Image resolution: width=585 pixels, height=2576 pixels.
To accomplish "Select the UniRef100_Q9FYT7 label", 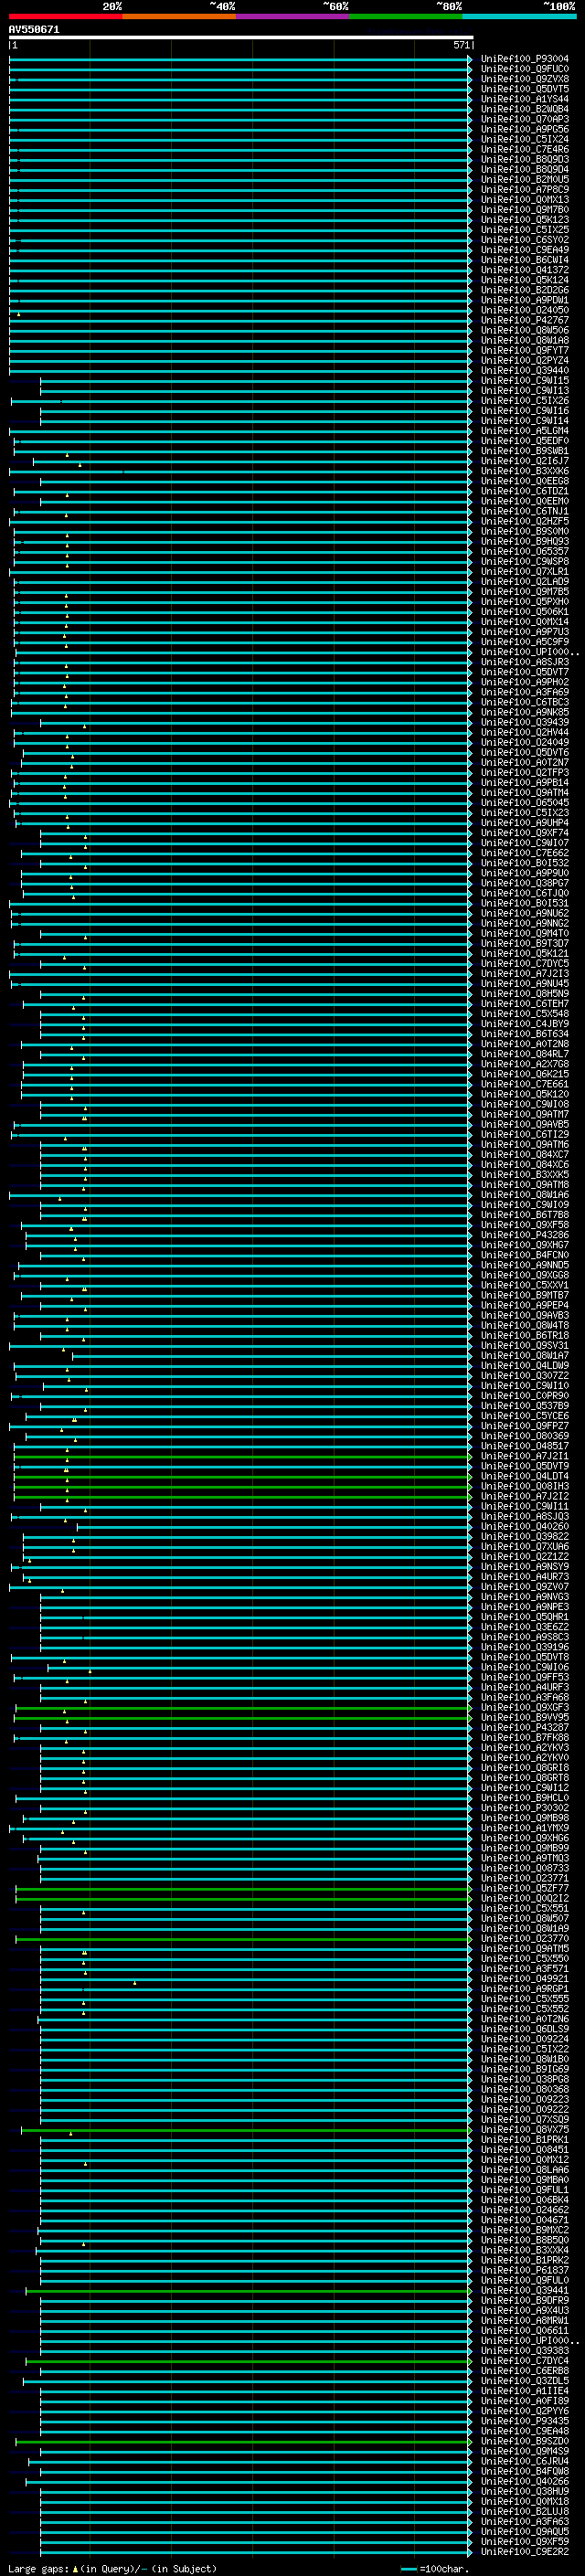I will pyautogui.click(x=525, y=350).
